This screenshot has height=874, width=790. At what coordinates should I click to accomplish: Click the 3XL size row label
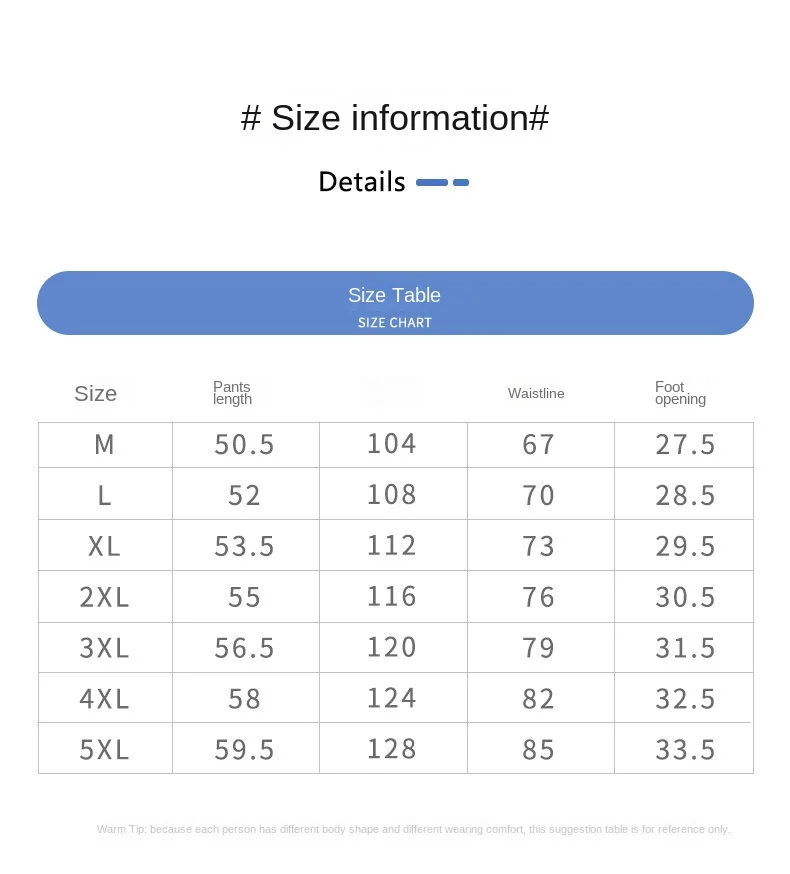pos(104,648)
